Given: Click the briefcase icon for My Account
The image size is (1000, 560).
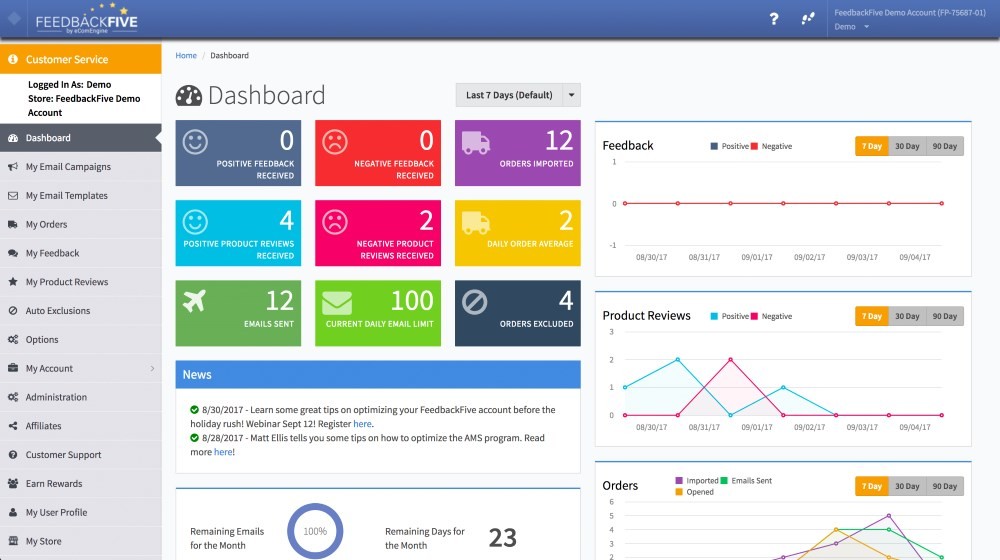Looking at the screenshot, I should [x=13, y=368].
